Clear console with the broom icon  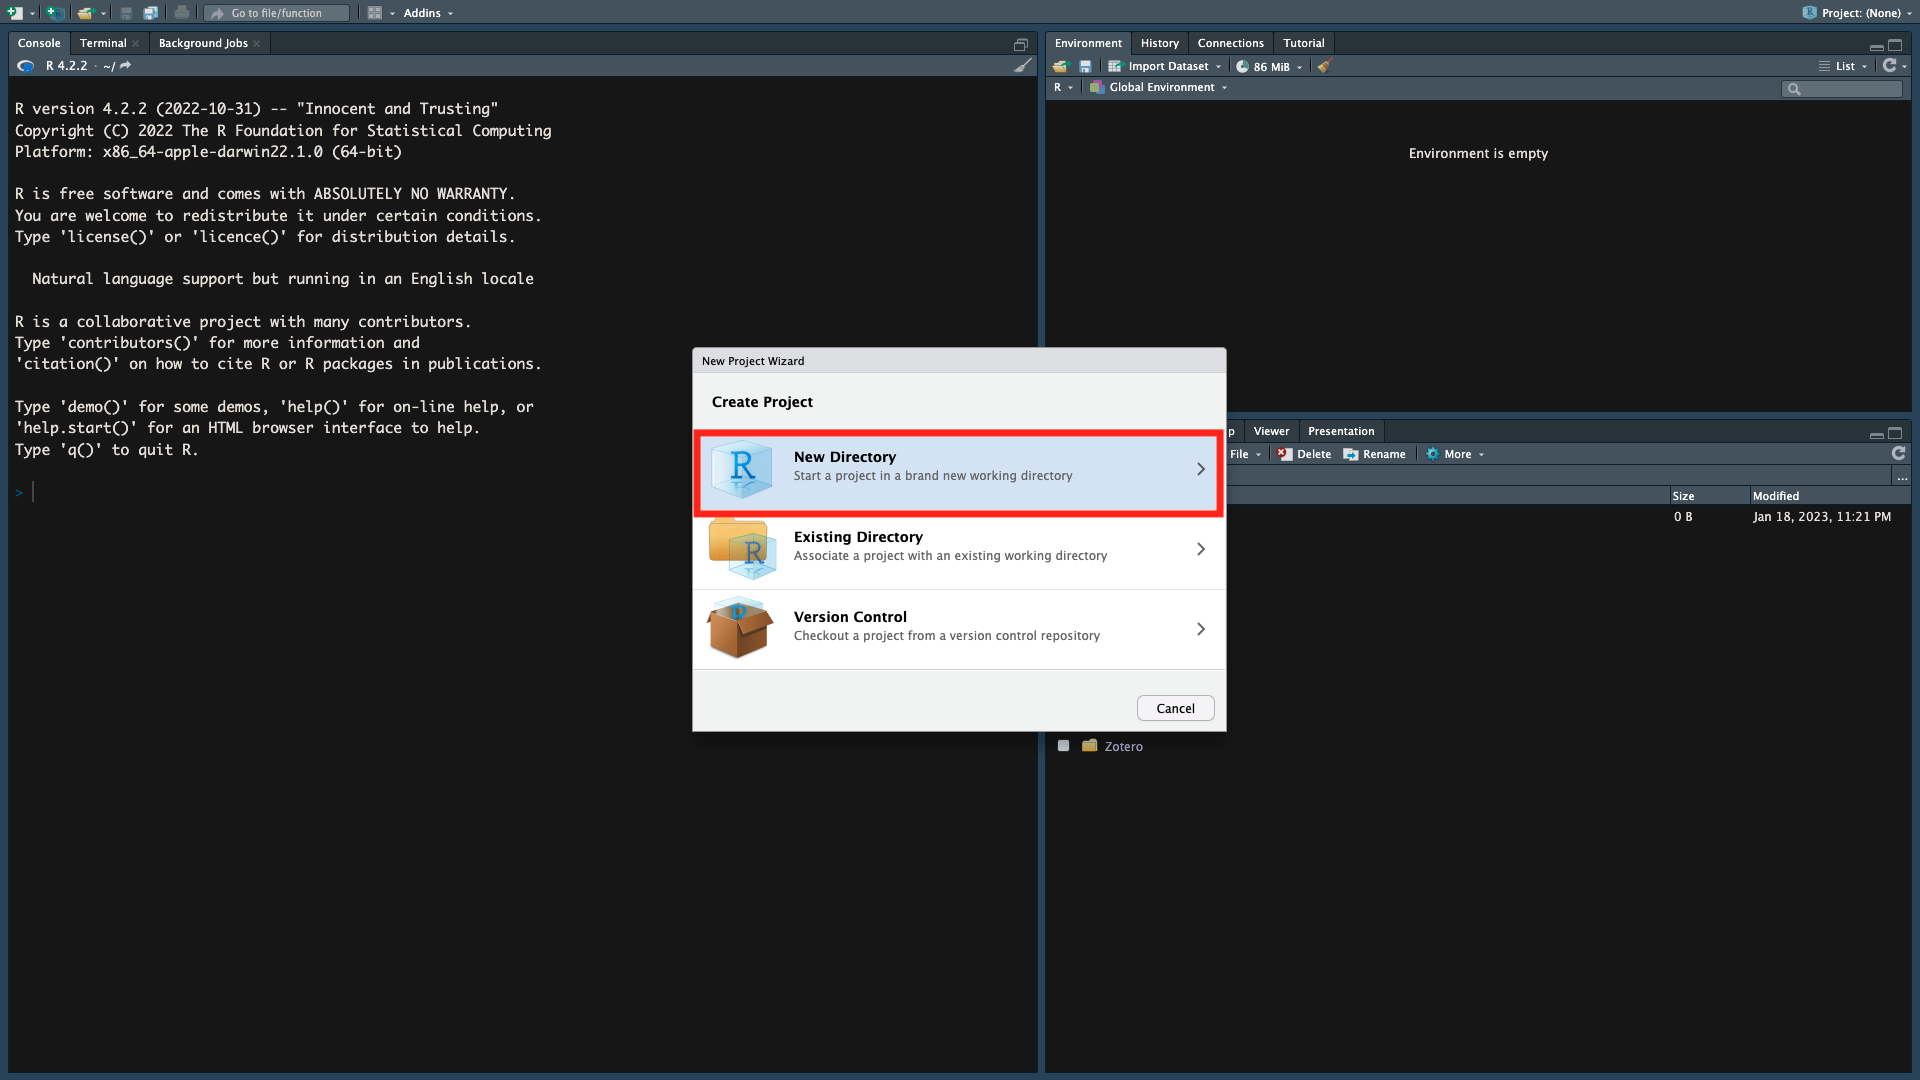point(1022,66)
